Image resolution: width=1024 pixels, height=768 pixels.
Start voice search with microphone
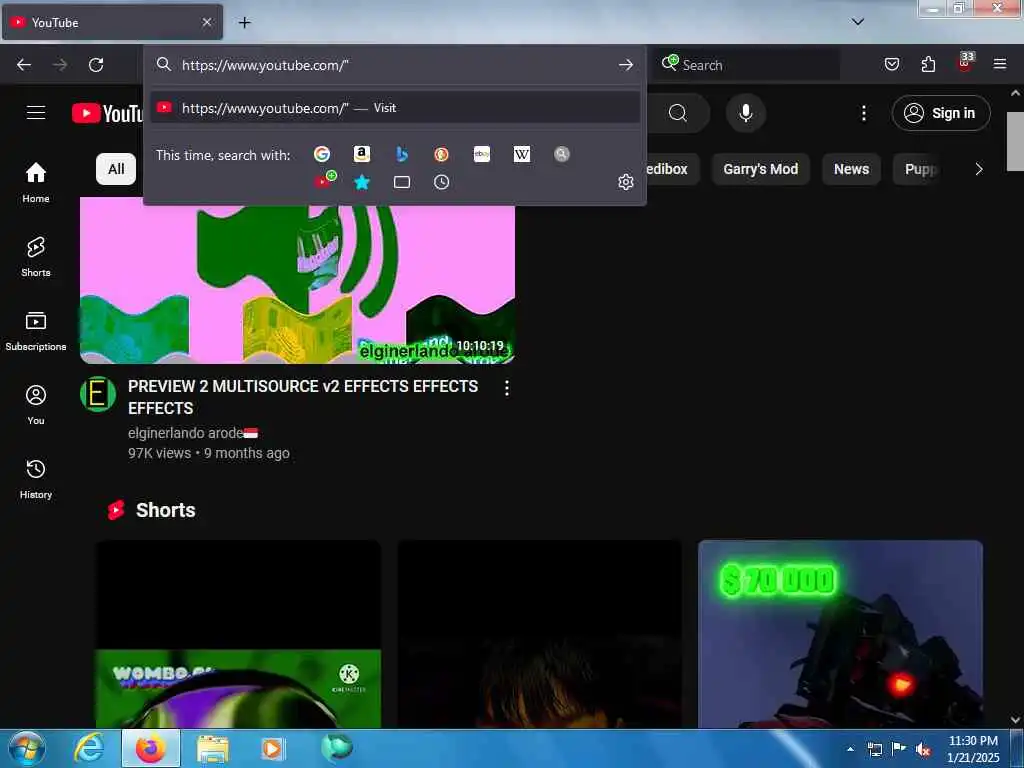(x=746, y=113)
